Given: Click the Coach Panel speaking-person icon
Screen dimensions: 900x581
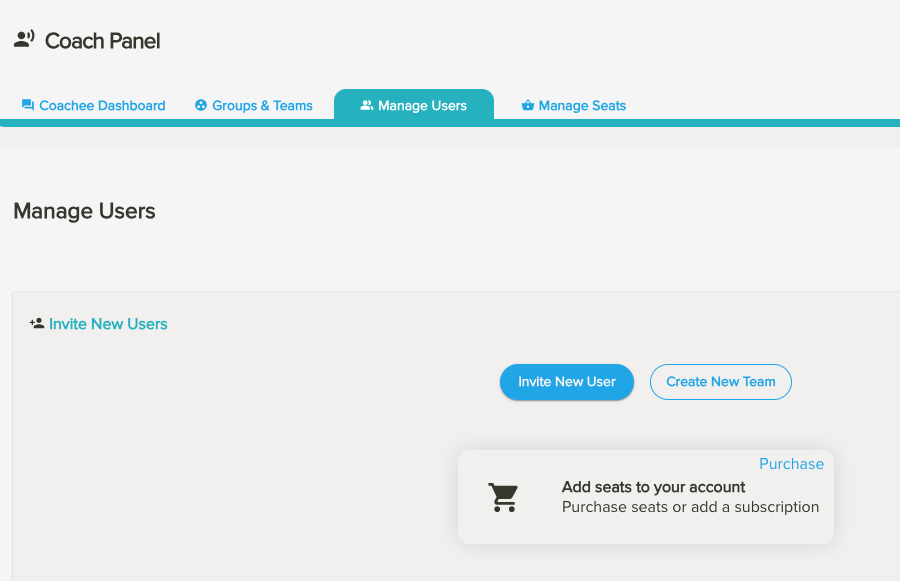Looking at the screenshot, I should coord(24,40).
